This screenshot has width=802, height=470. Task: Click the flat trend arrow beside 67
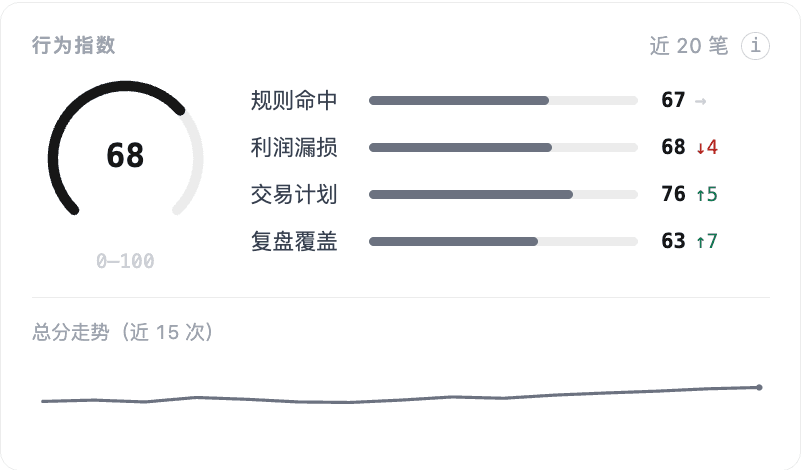(x=700, y=101)
